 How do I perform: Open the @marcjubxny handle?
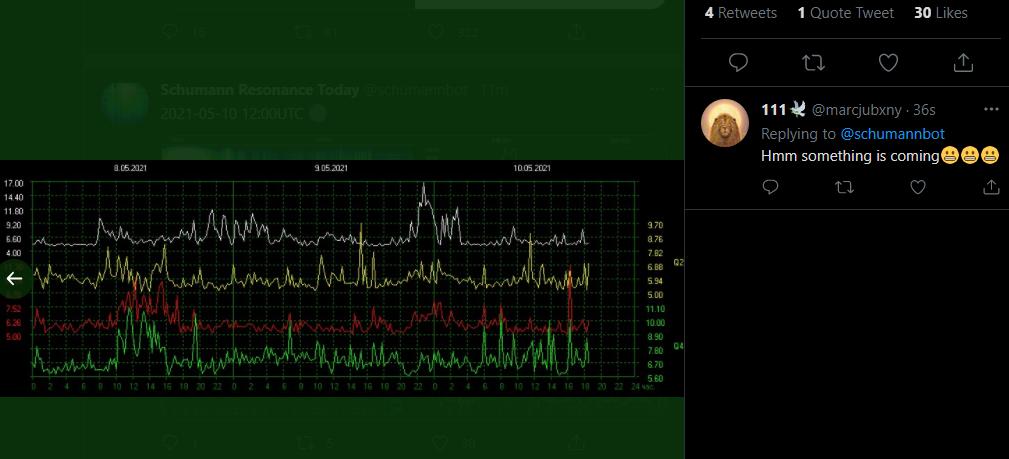pos(856,110)
